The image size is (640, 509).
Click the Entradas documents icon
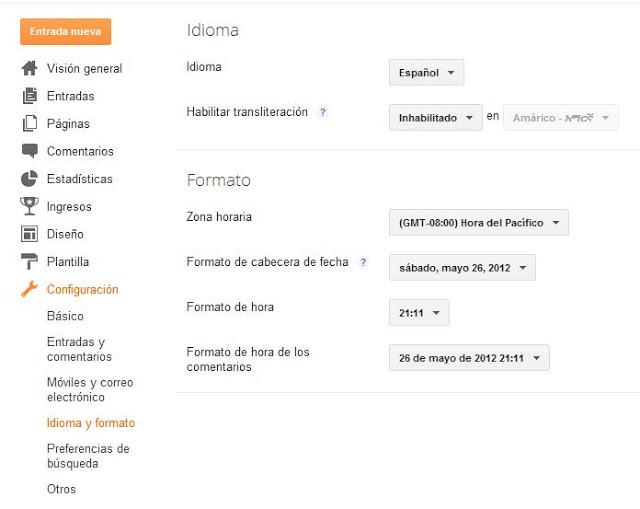[x=29, y=96]
